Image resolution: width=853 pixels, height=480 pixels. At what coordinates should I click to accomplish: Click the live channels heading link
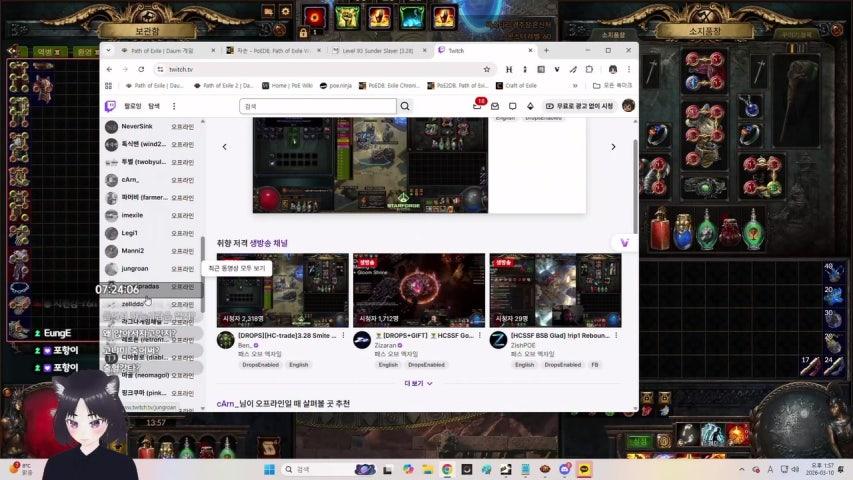(268, 243)
